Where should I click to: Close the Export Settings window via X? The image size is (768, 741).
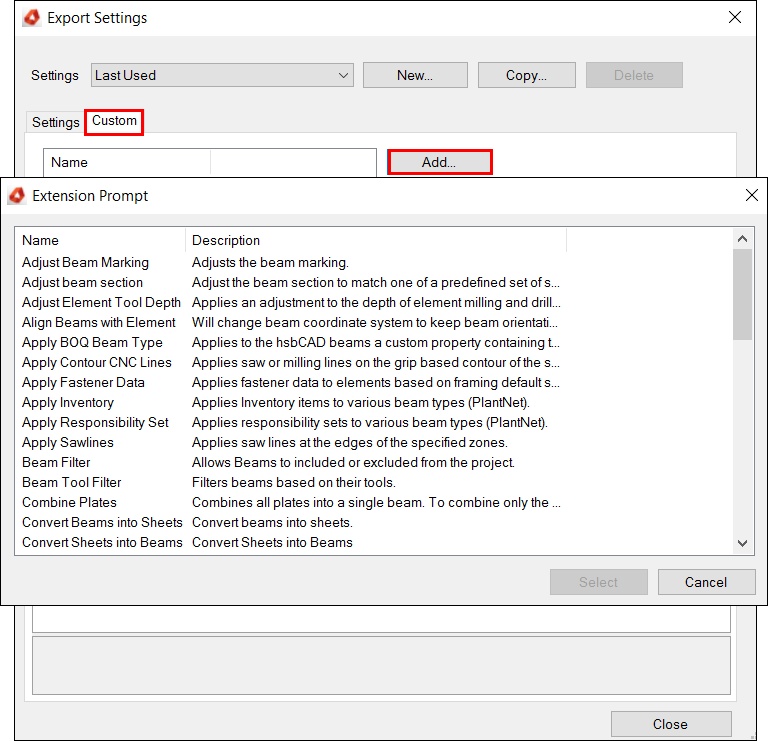point(734,17)
